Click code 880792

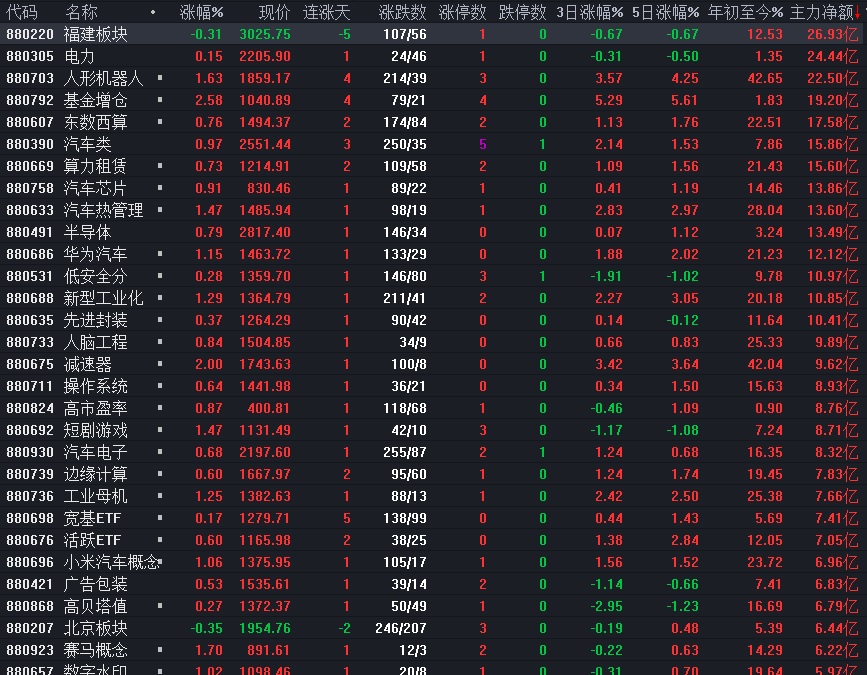(30, 101)
